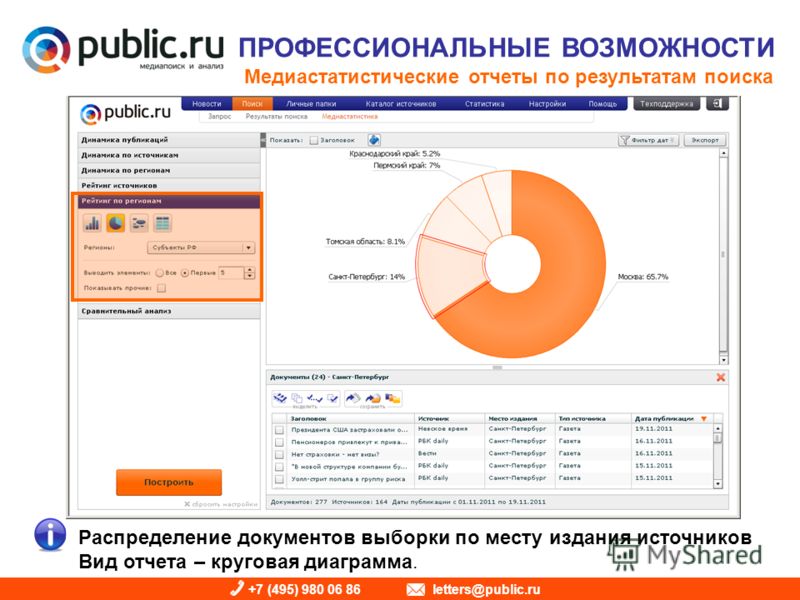Select the table report view icon
Viewport: 800px width, 600px height.
pos(162,223)
